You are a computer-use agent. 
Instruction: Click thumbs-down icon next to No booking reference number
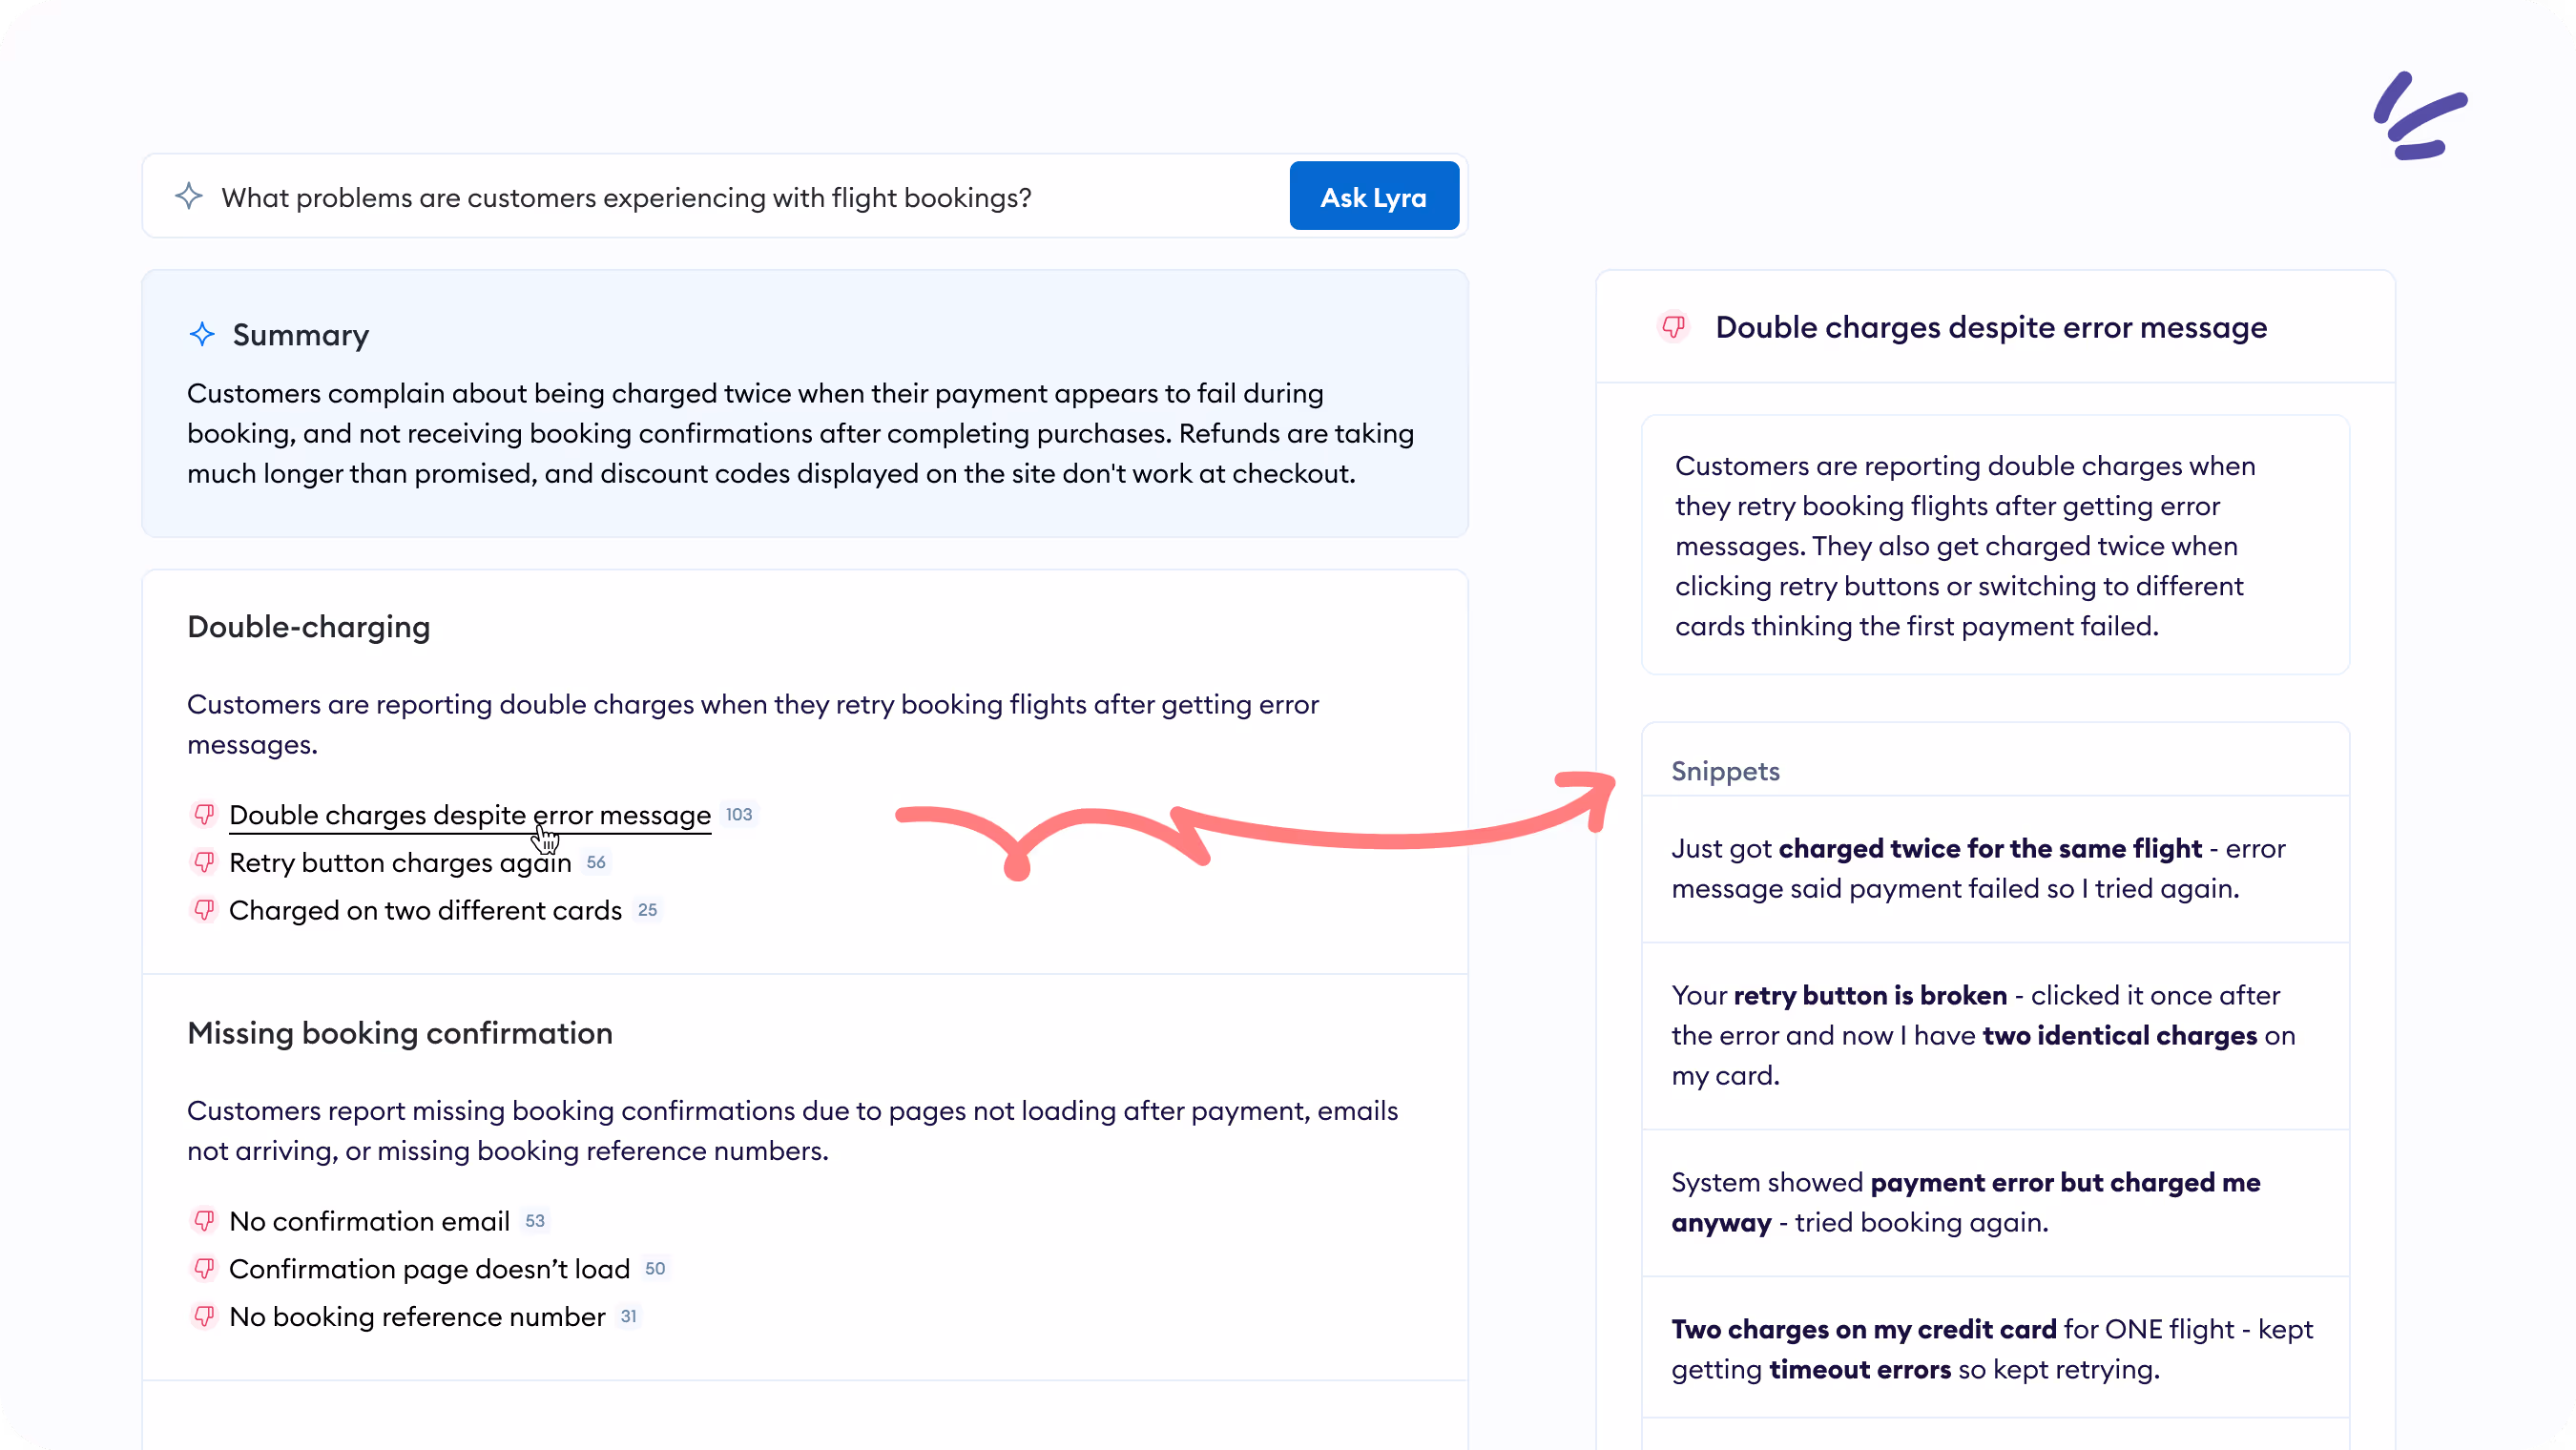[204, 1317]
